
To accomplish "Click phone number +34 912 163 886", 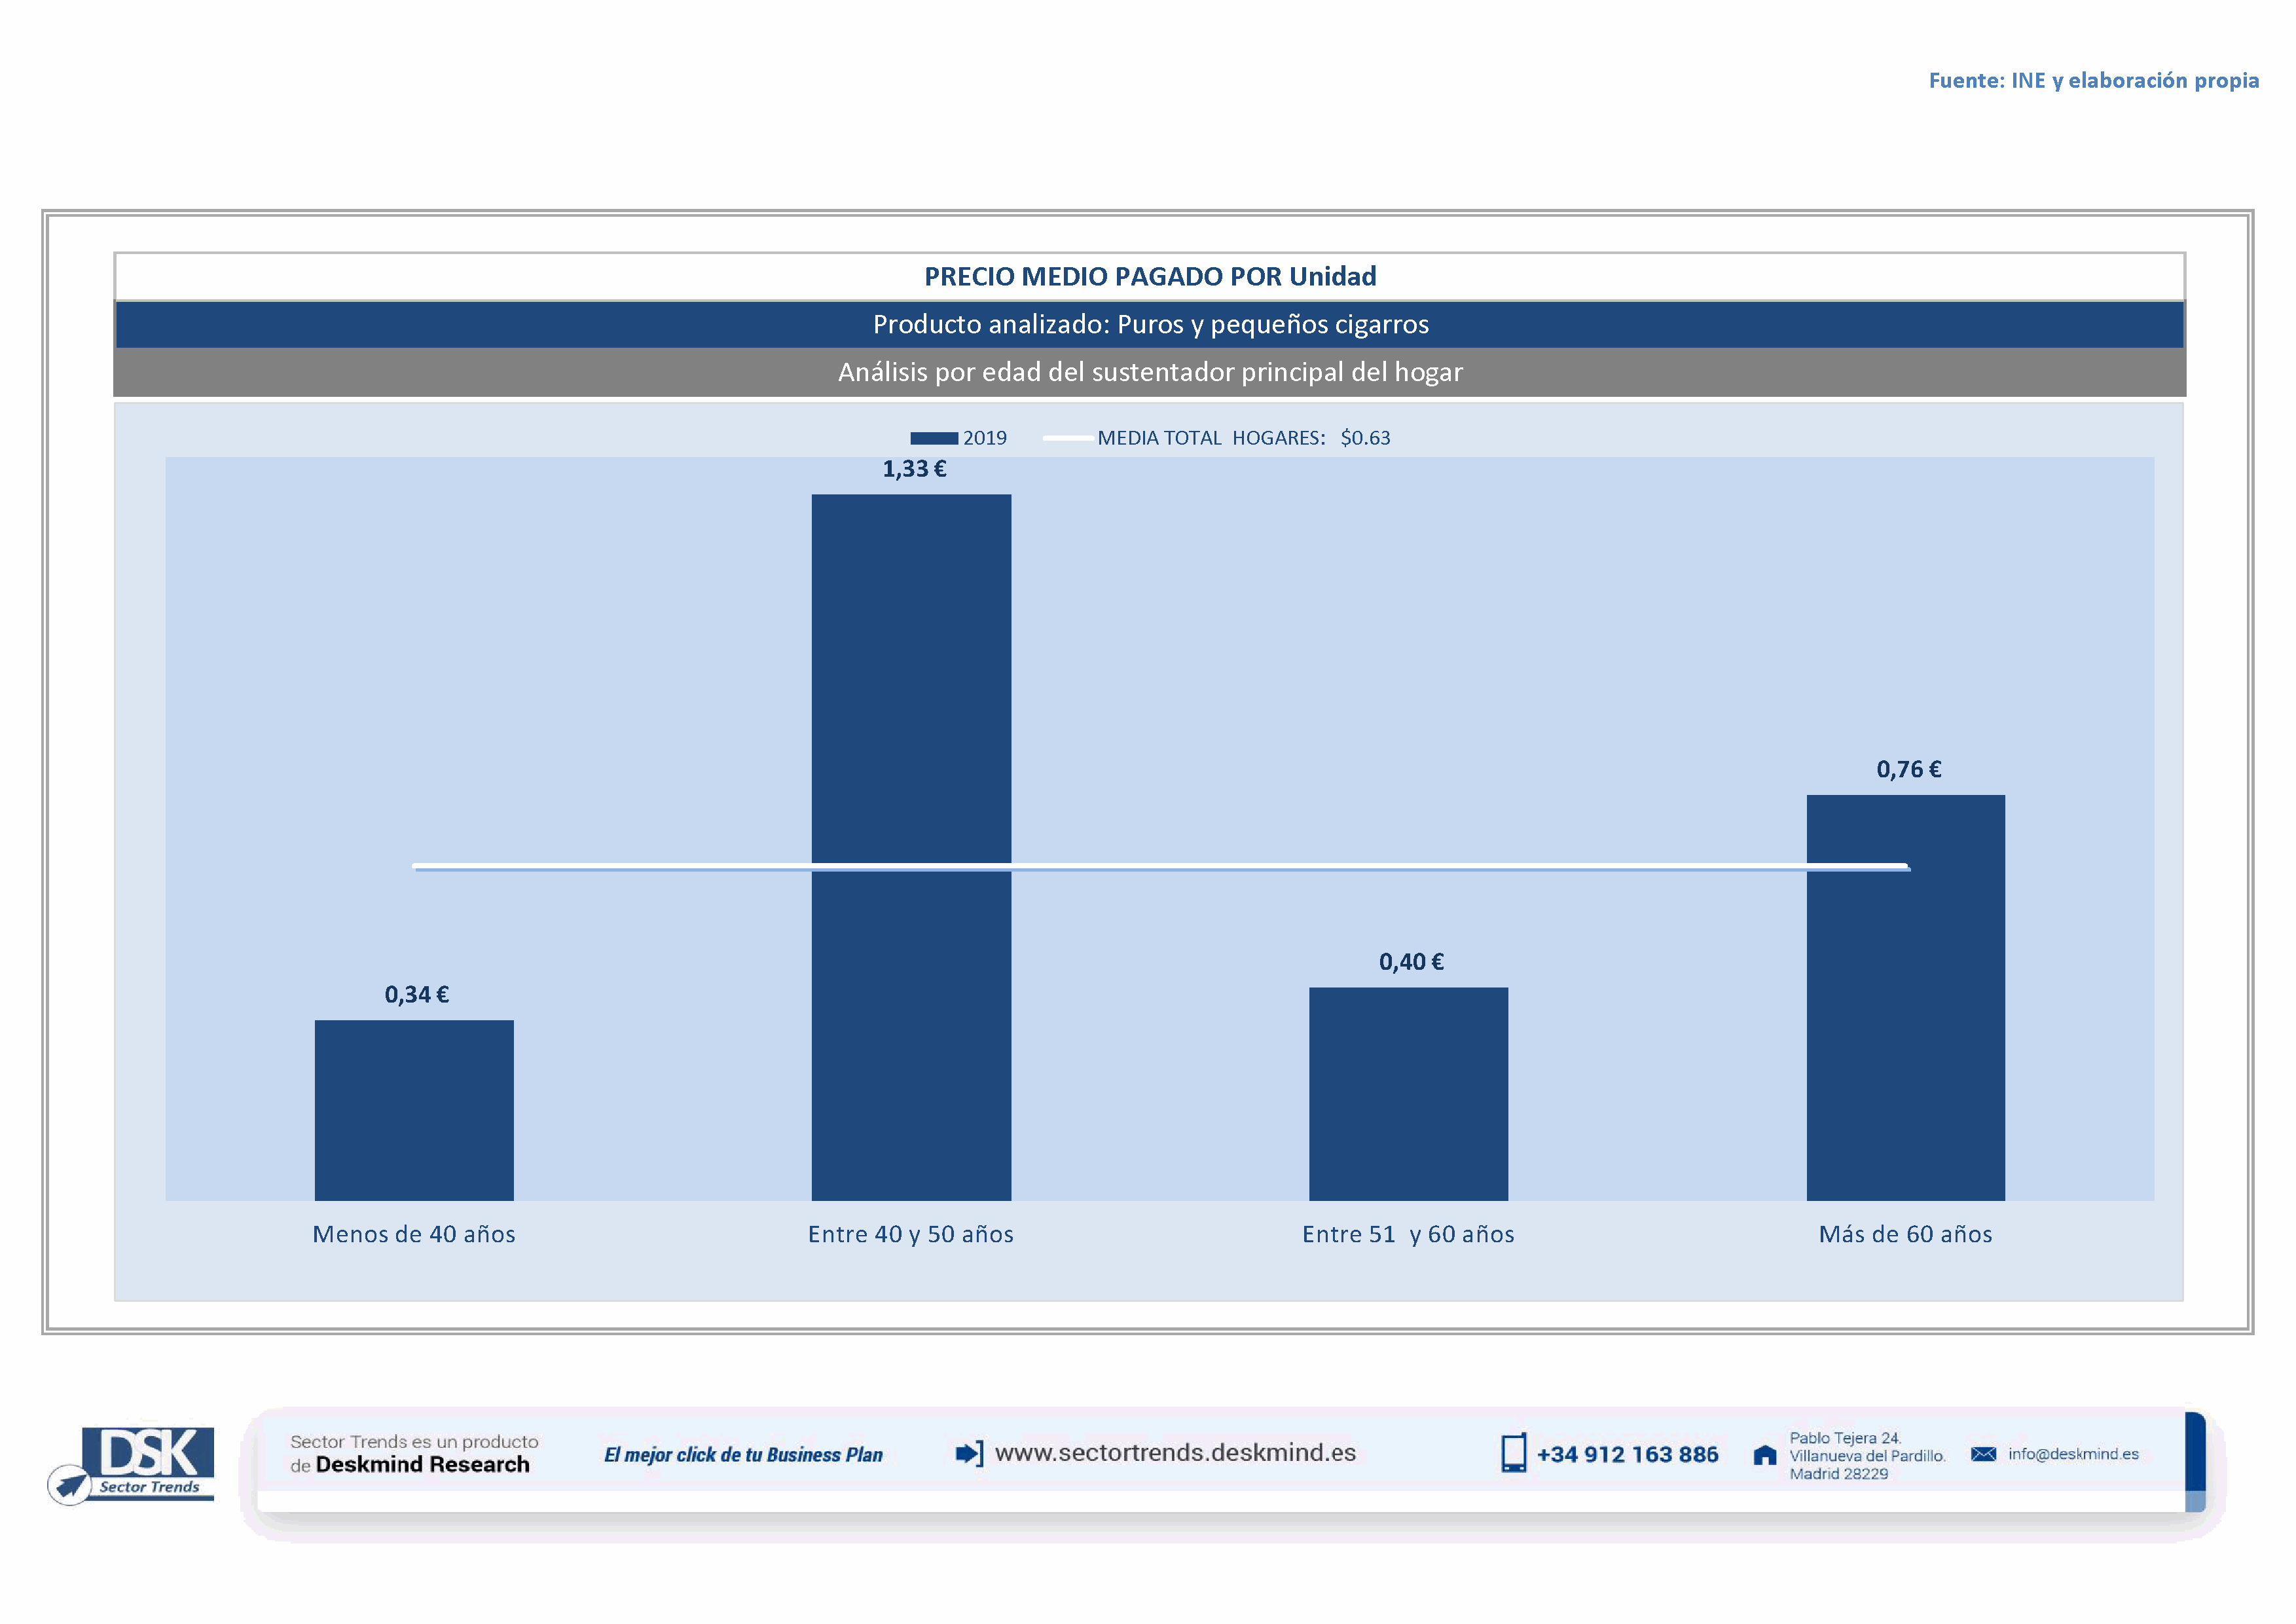I will point(1627,1455).
